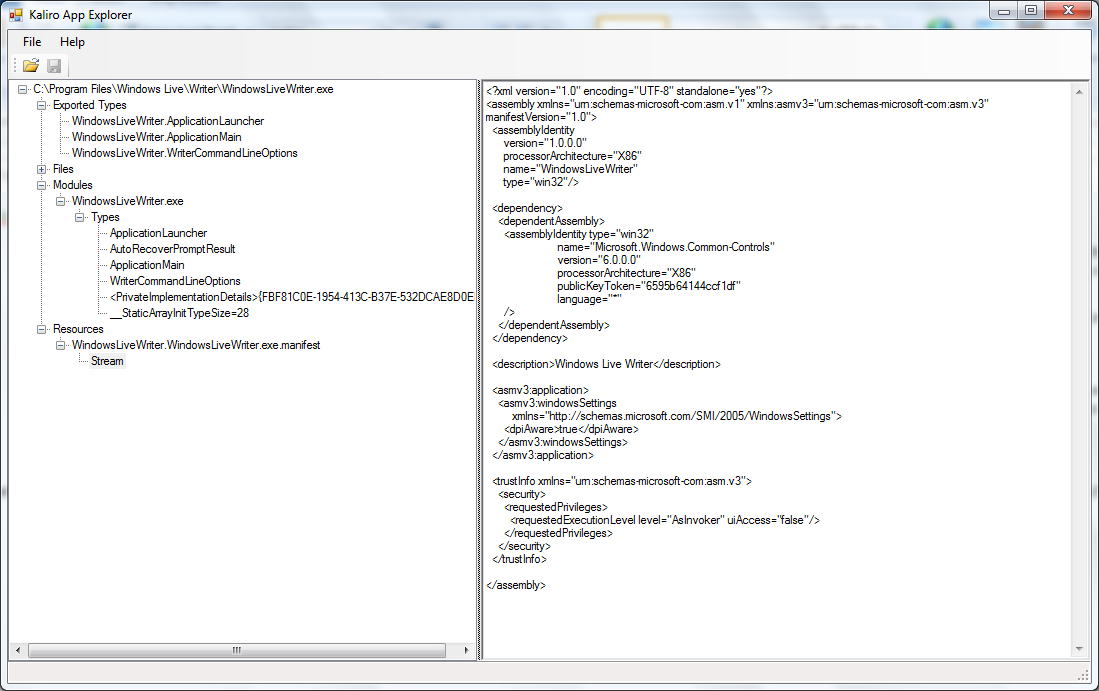This screenshot has width=1099, height=691.
Task: Click the manifest pane scroll down arrow
Action: pos(1079,649)
